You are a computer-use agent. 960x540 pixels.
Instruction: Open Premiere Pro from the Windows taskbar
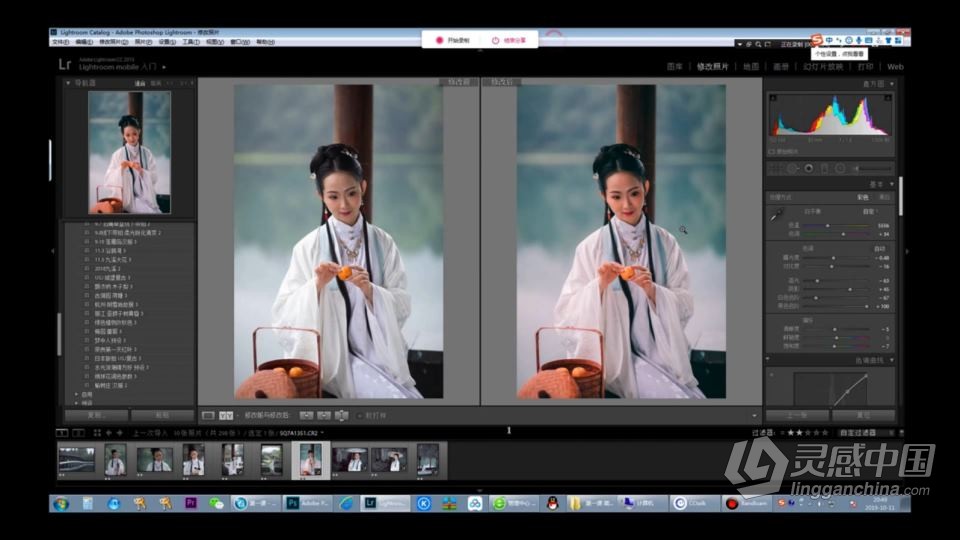(x=190, y=503)
